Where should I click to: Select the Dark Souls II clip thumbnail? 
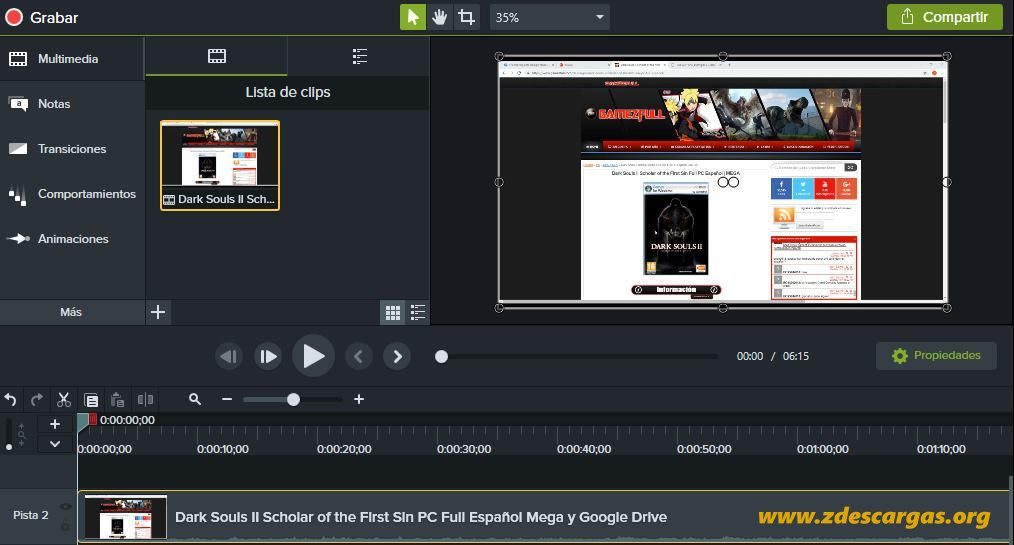click(x=220, y=166)
